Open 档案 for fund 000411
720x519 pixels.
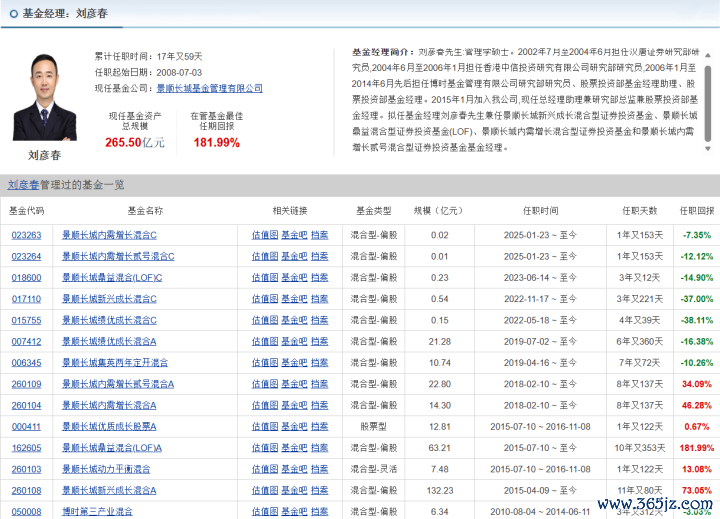click(x=320, y=427)
